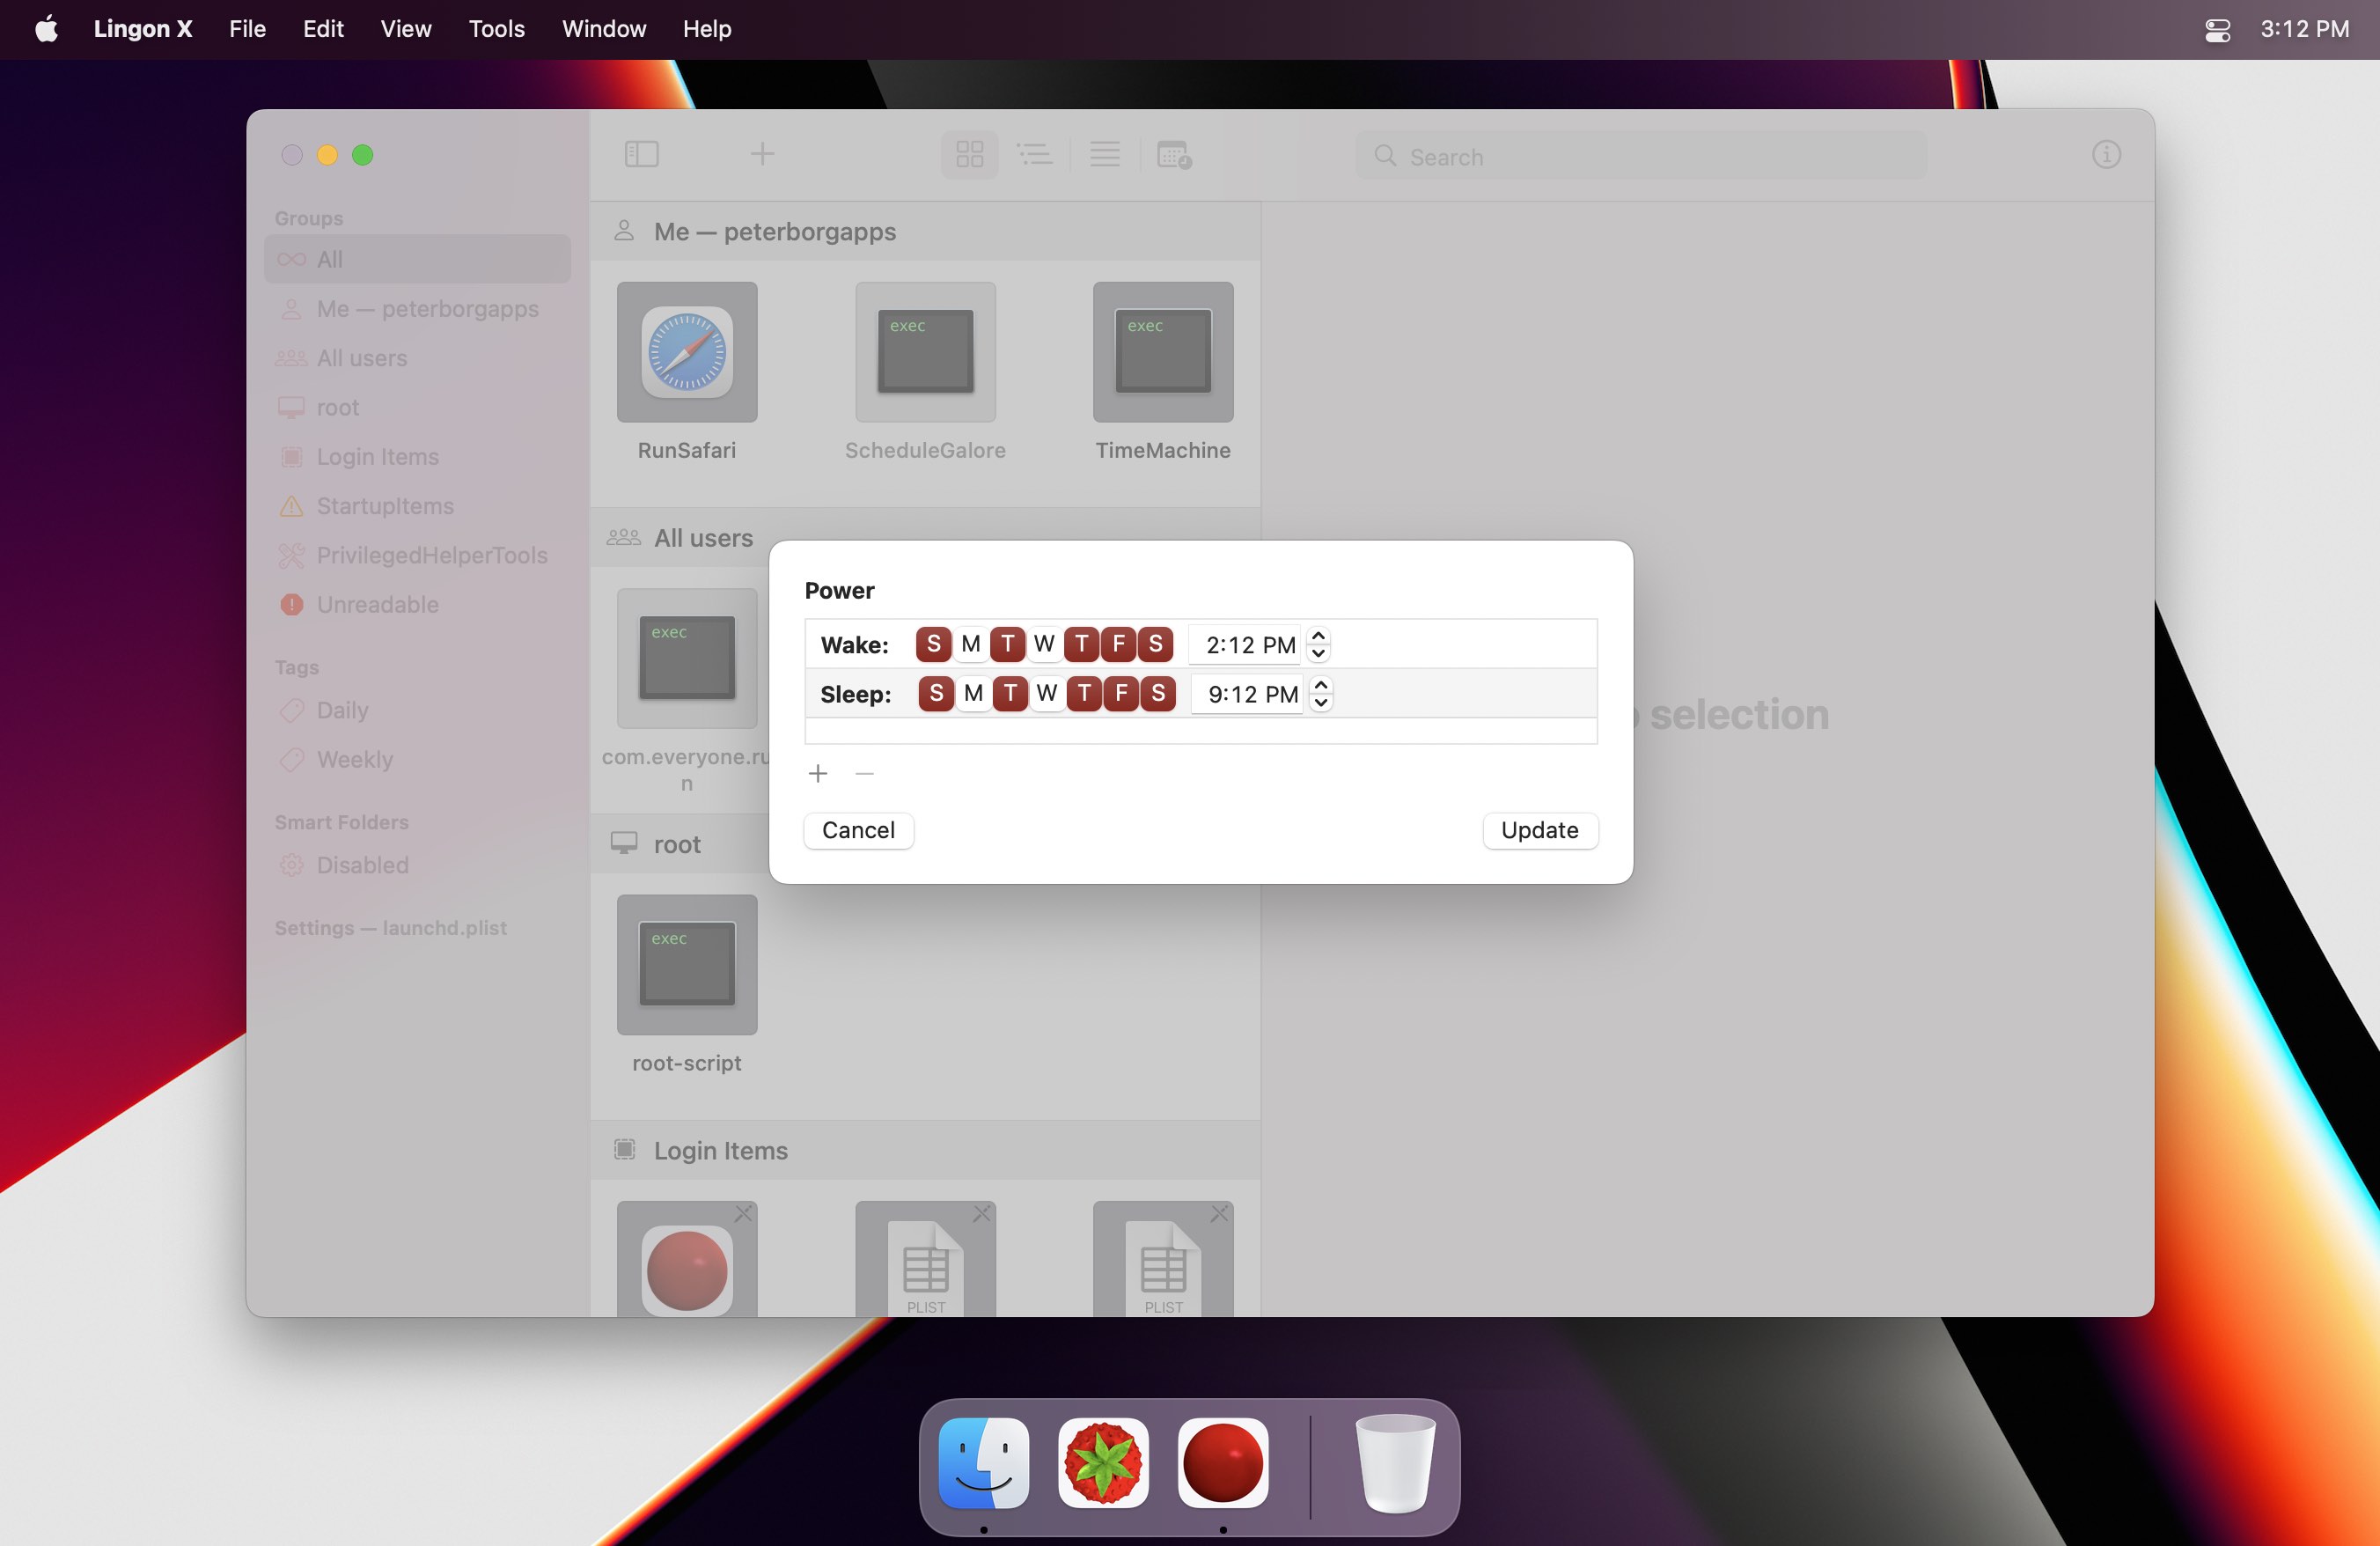Select PrivilegedHelperTools in sidebar
Screen dimensions: 2380x1546
[417, 555]
